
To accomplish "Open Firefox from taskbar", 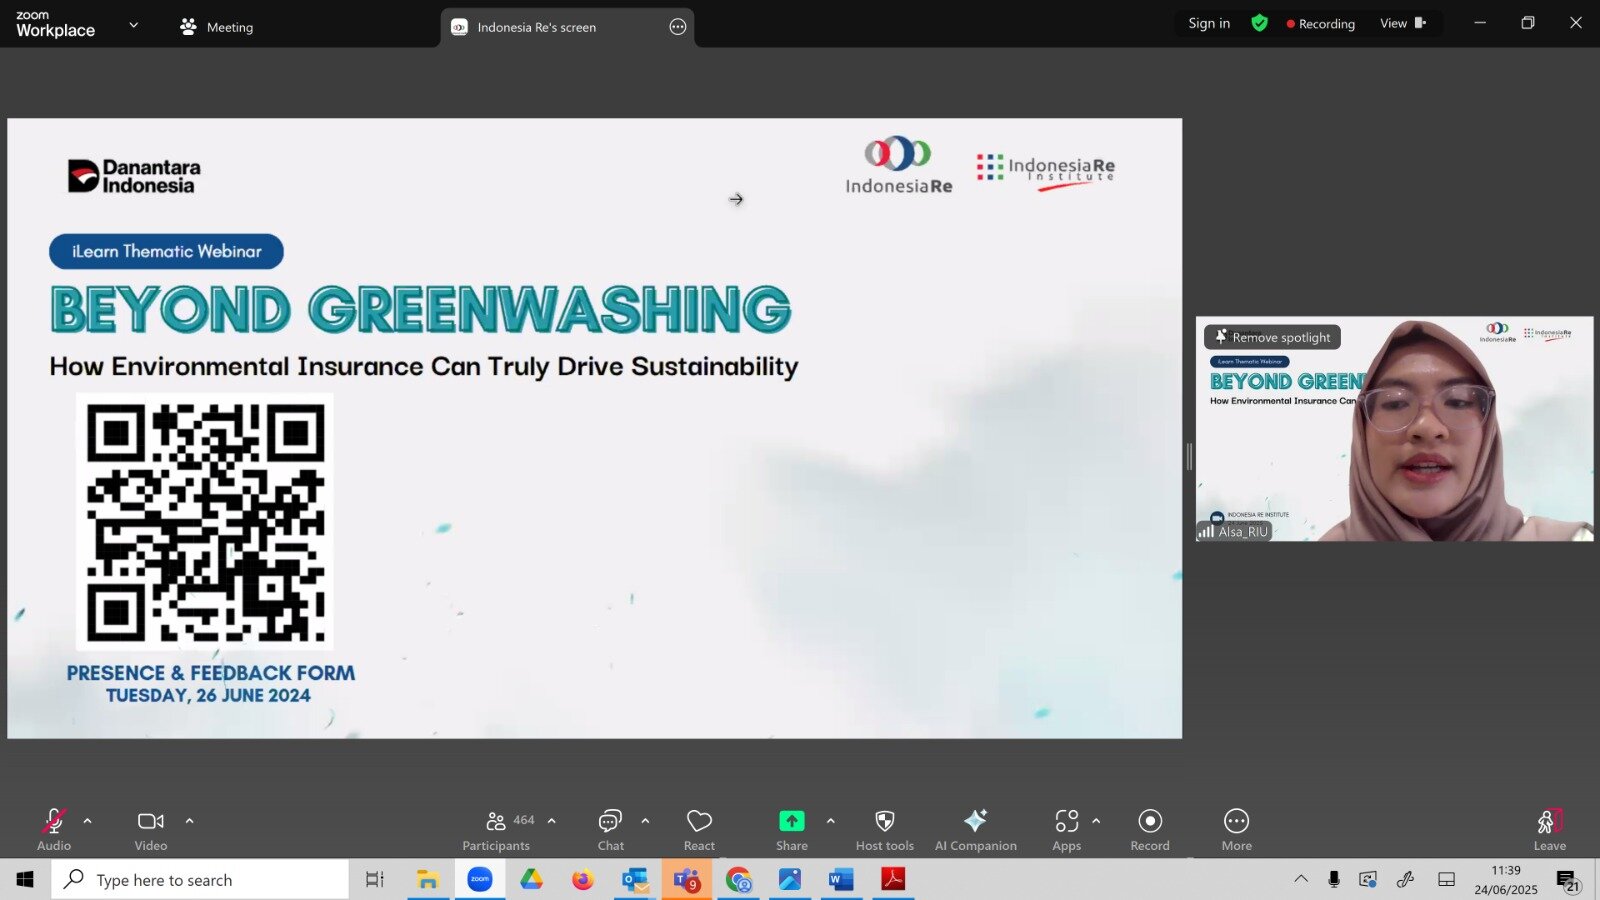I will point(583,880).
